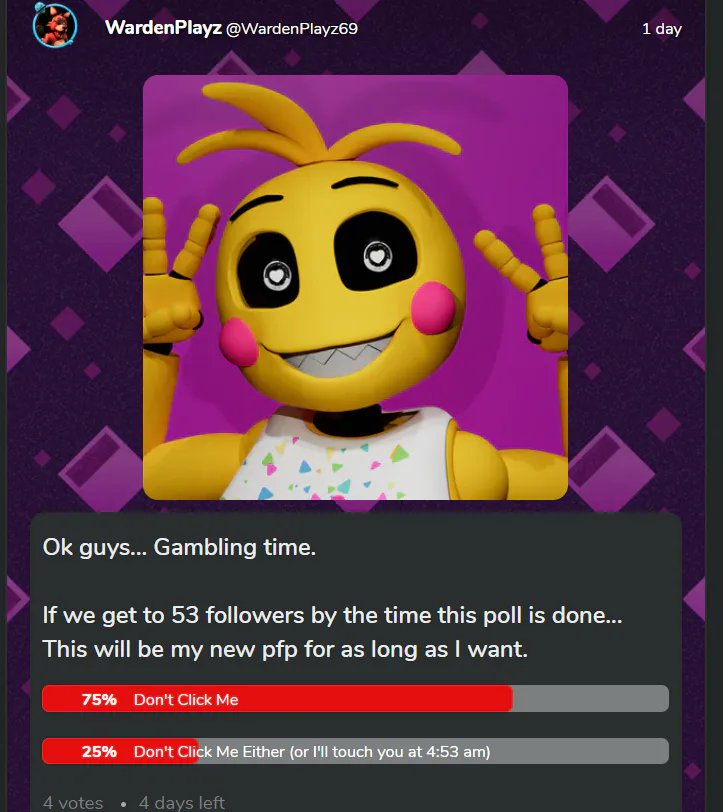Click the 'This will be my new pfp' line

285,649
